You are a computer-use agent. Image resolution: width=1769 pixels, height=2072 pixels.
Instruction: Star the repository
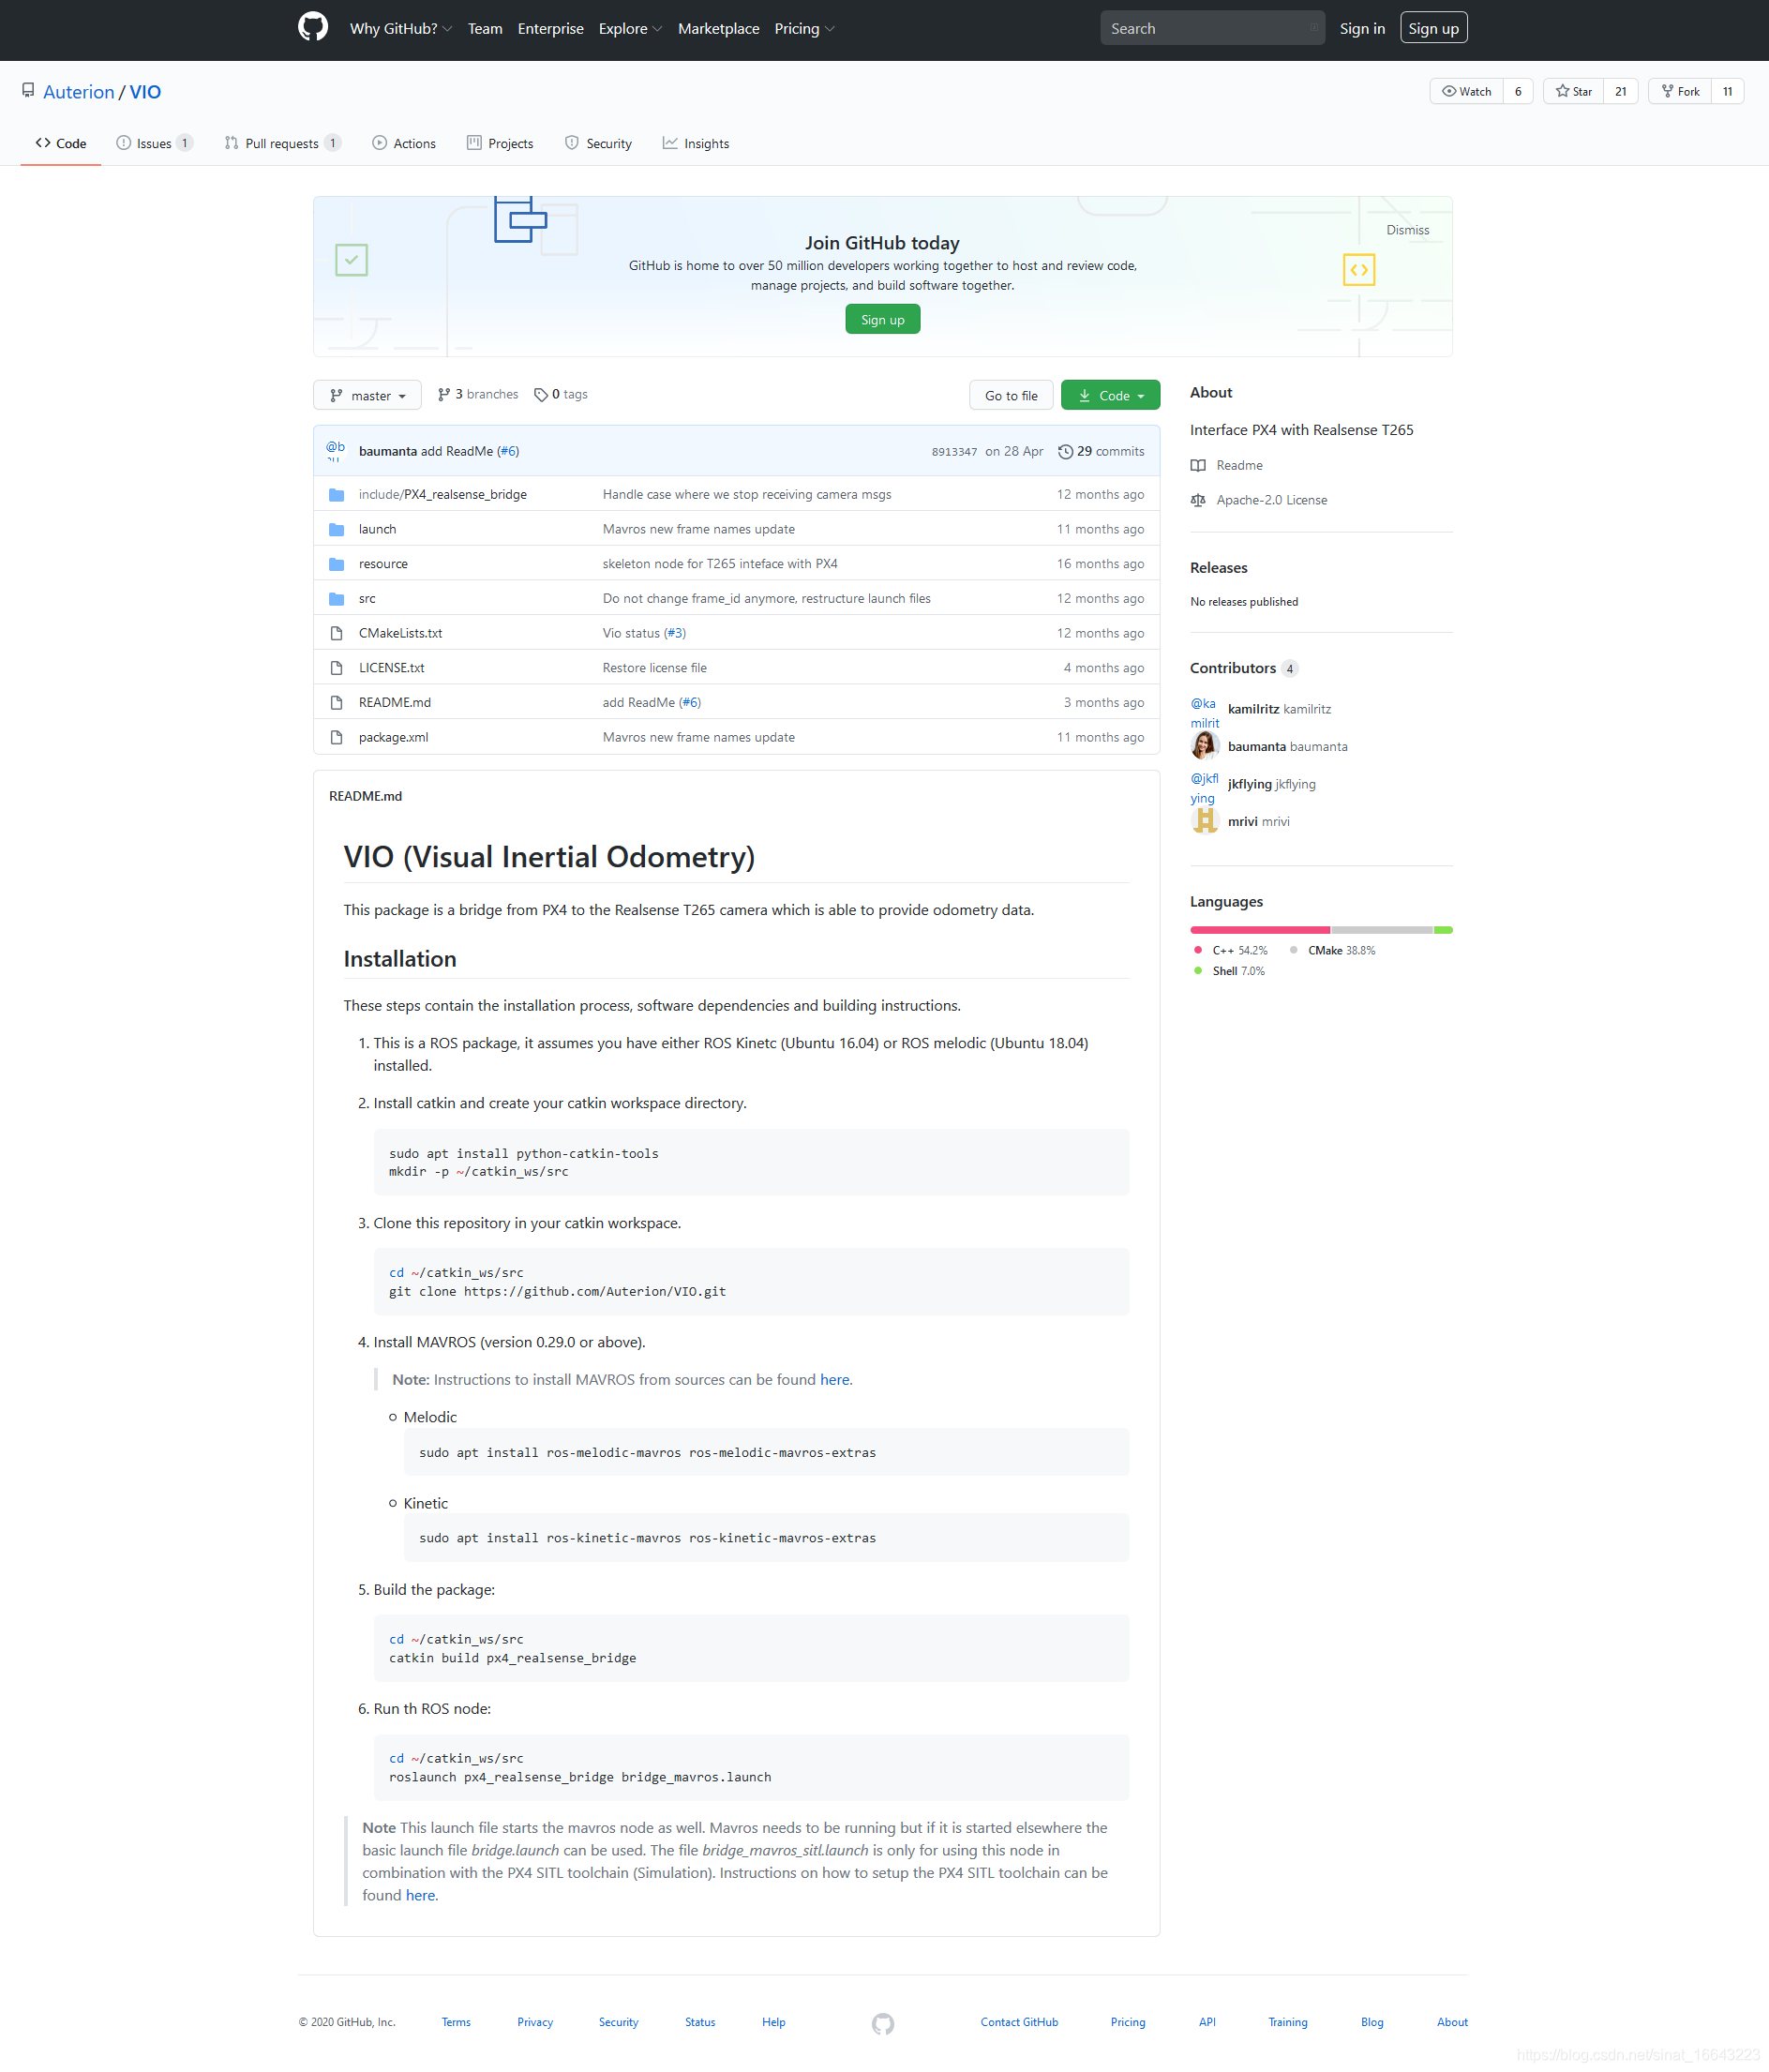(1573, 91)
